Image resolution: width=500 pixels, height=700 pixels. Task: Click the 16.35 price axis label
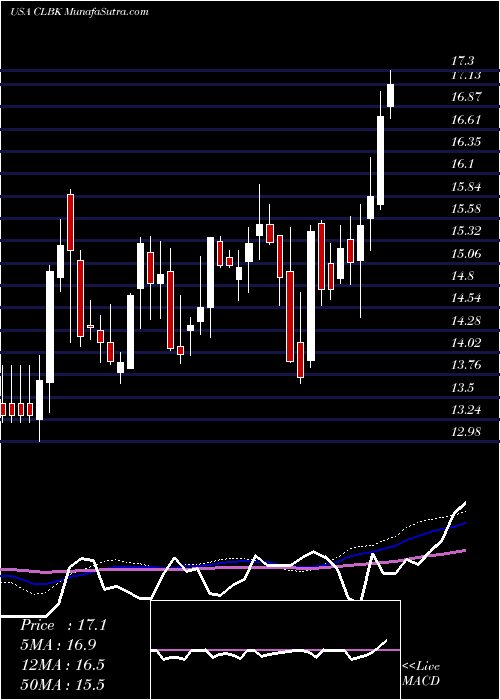click(x=466, y=142)
